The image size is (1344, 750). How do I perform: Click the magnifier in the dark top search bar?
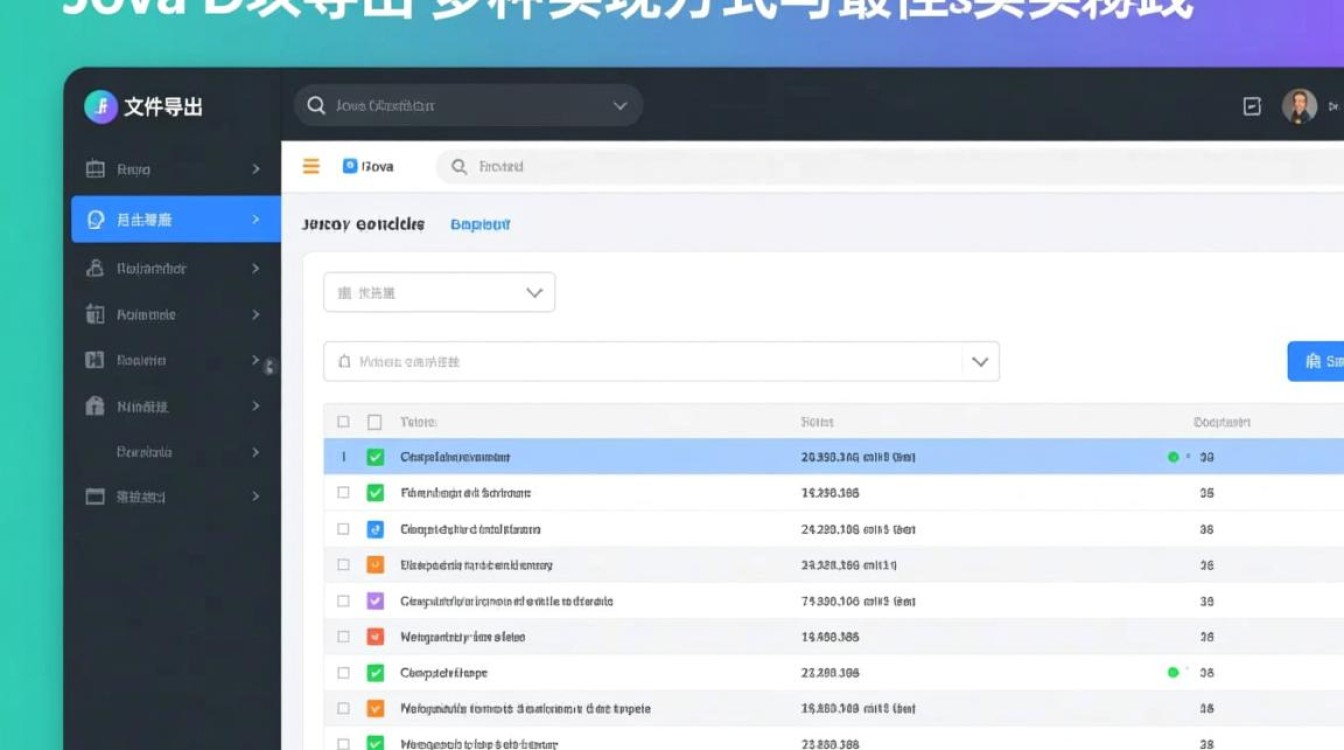[315, 104]
